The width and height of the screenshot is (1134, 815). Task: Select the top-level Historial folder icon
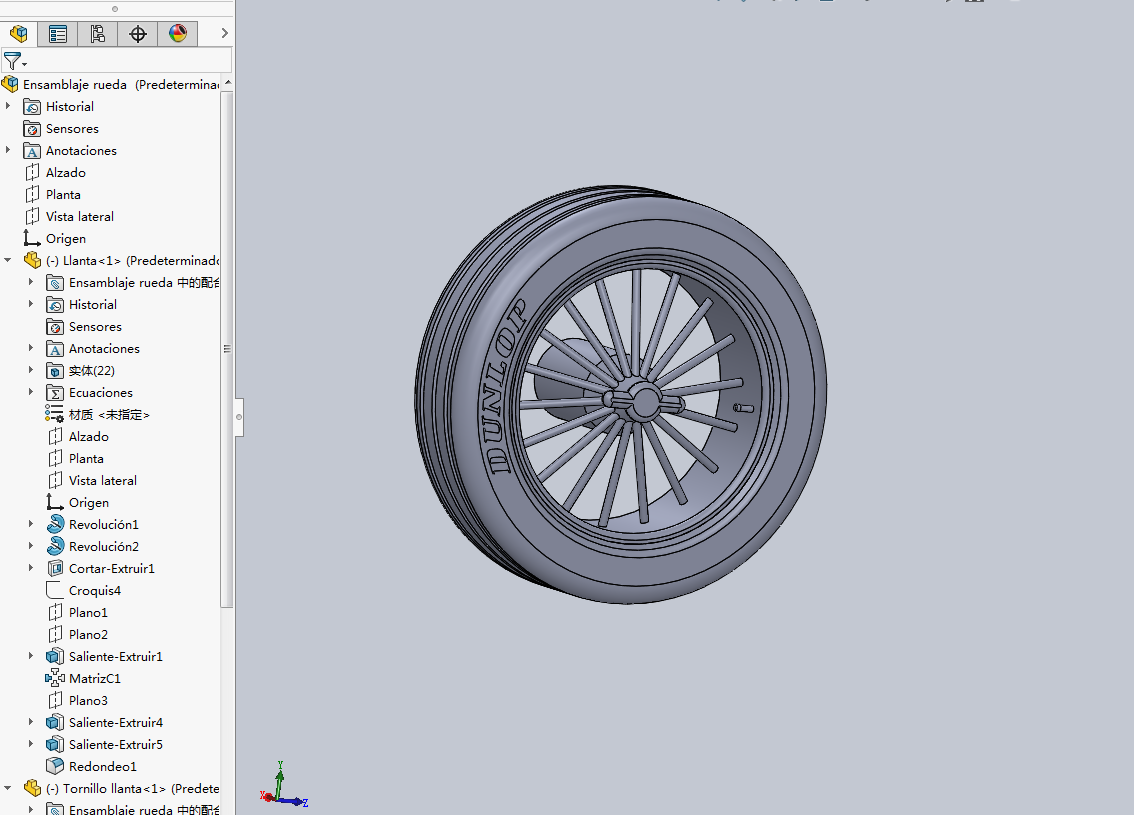(32, 107)
